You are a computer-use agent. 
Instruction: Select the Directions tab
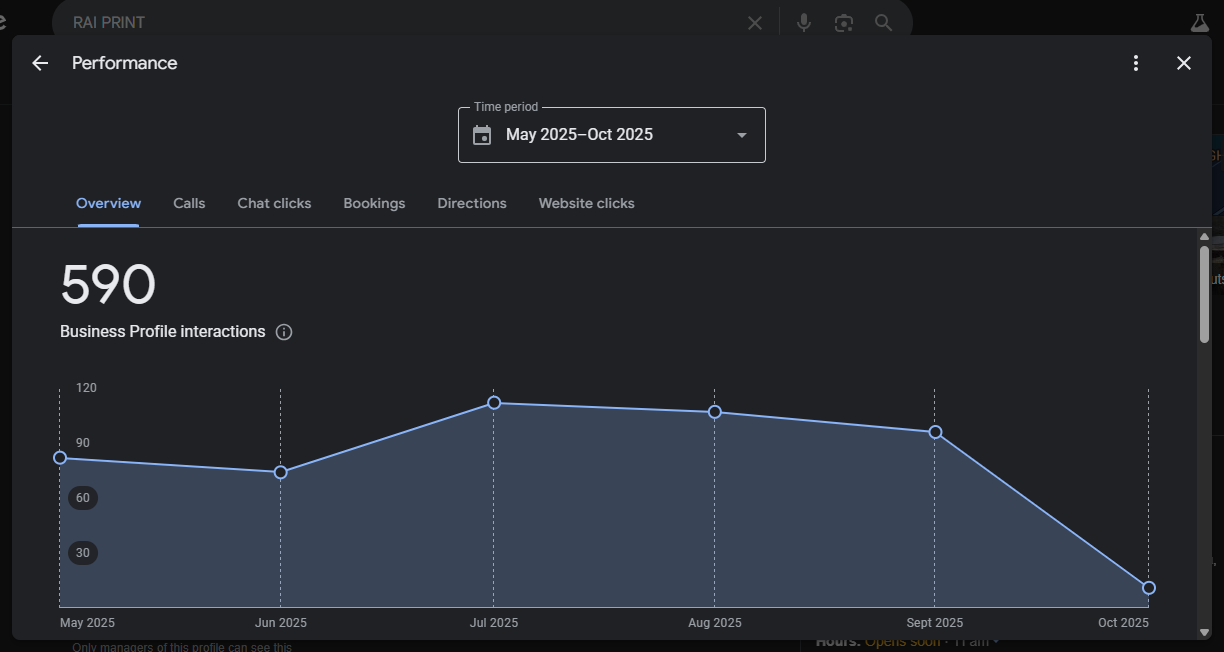[x=472, y=203]
